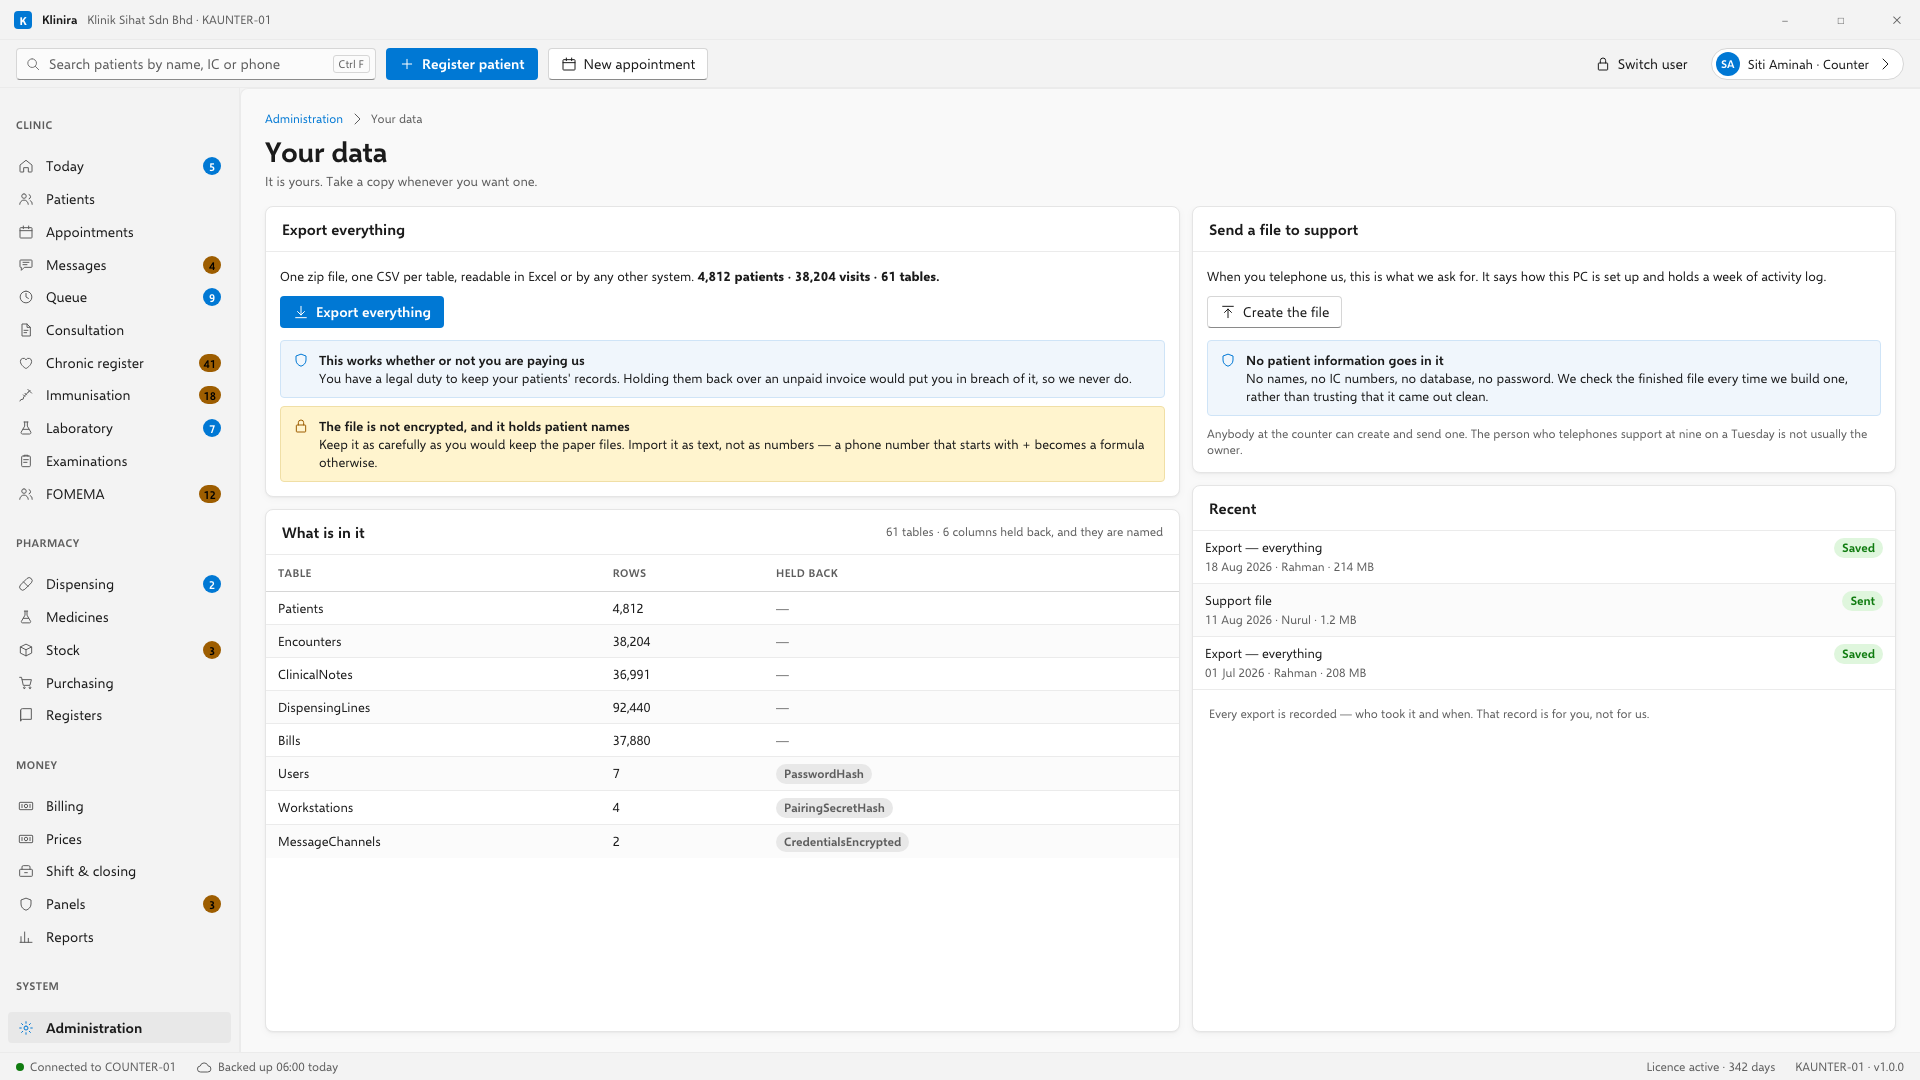
Task: Click the Messages chat icon
Action: coord(26,265)
